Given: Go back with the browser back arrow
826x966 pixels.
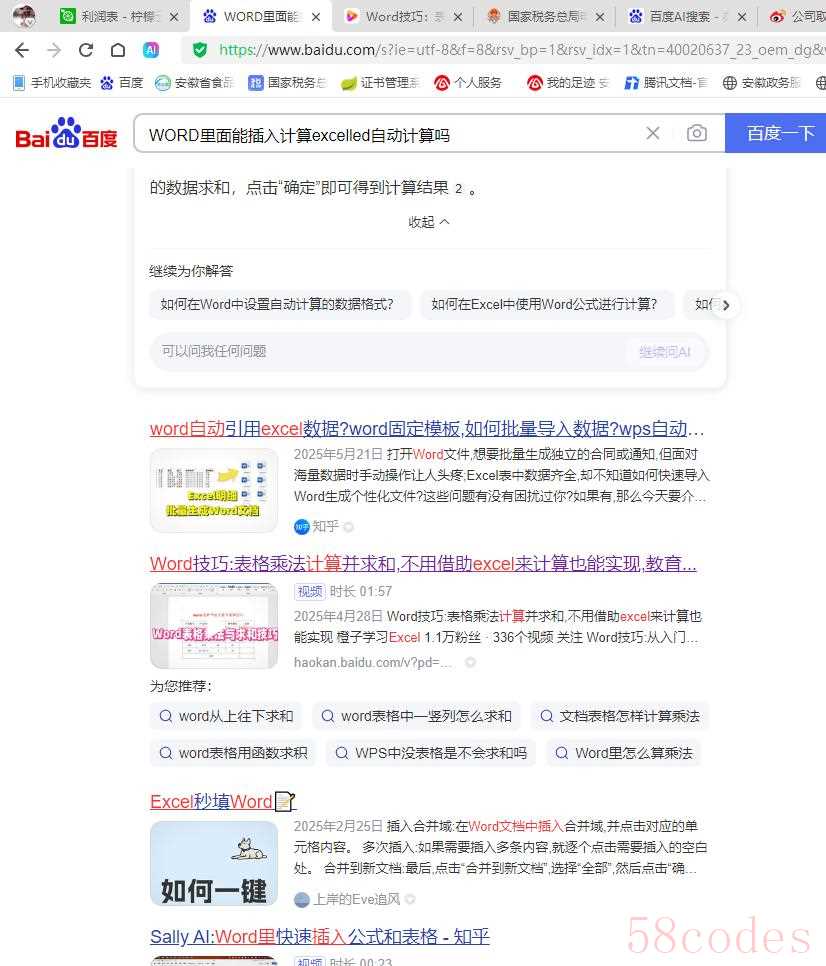Looking at the screenshot, I should click(22, 50).
